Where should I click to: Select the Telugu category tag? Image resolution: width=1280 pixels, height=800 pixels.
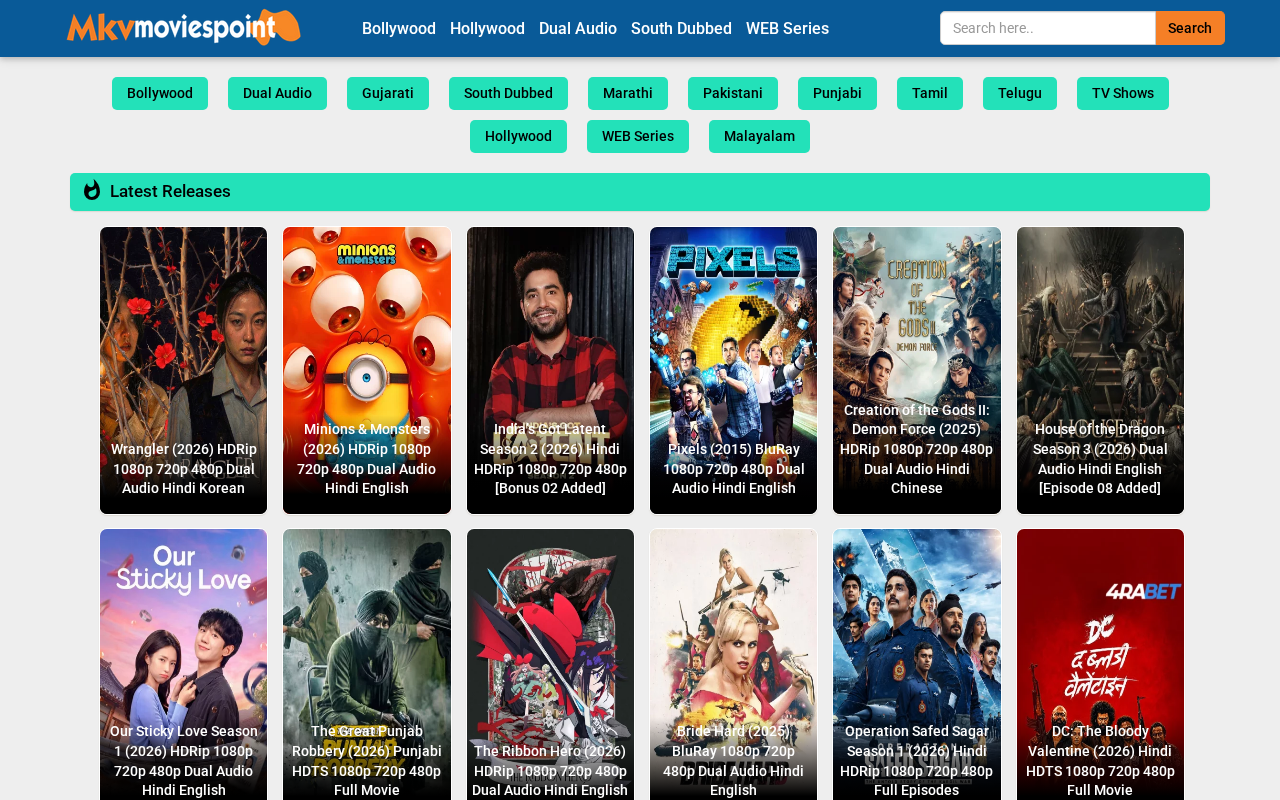pyautogui.click(x=1020, y=93)
